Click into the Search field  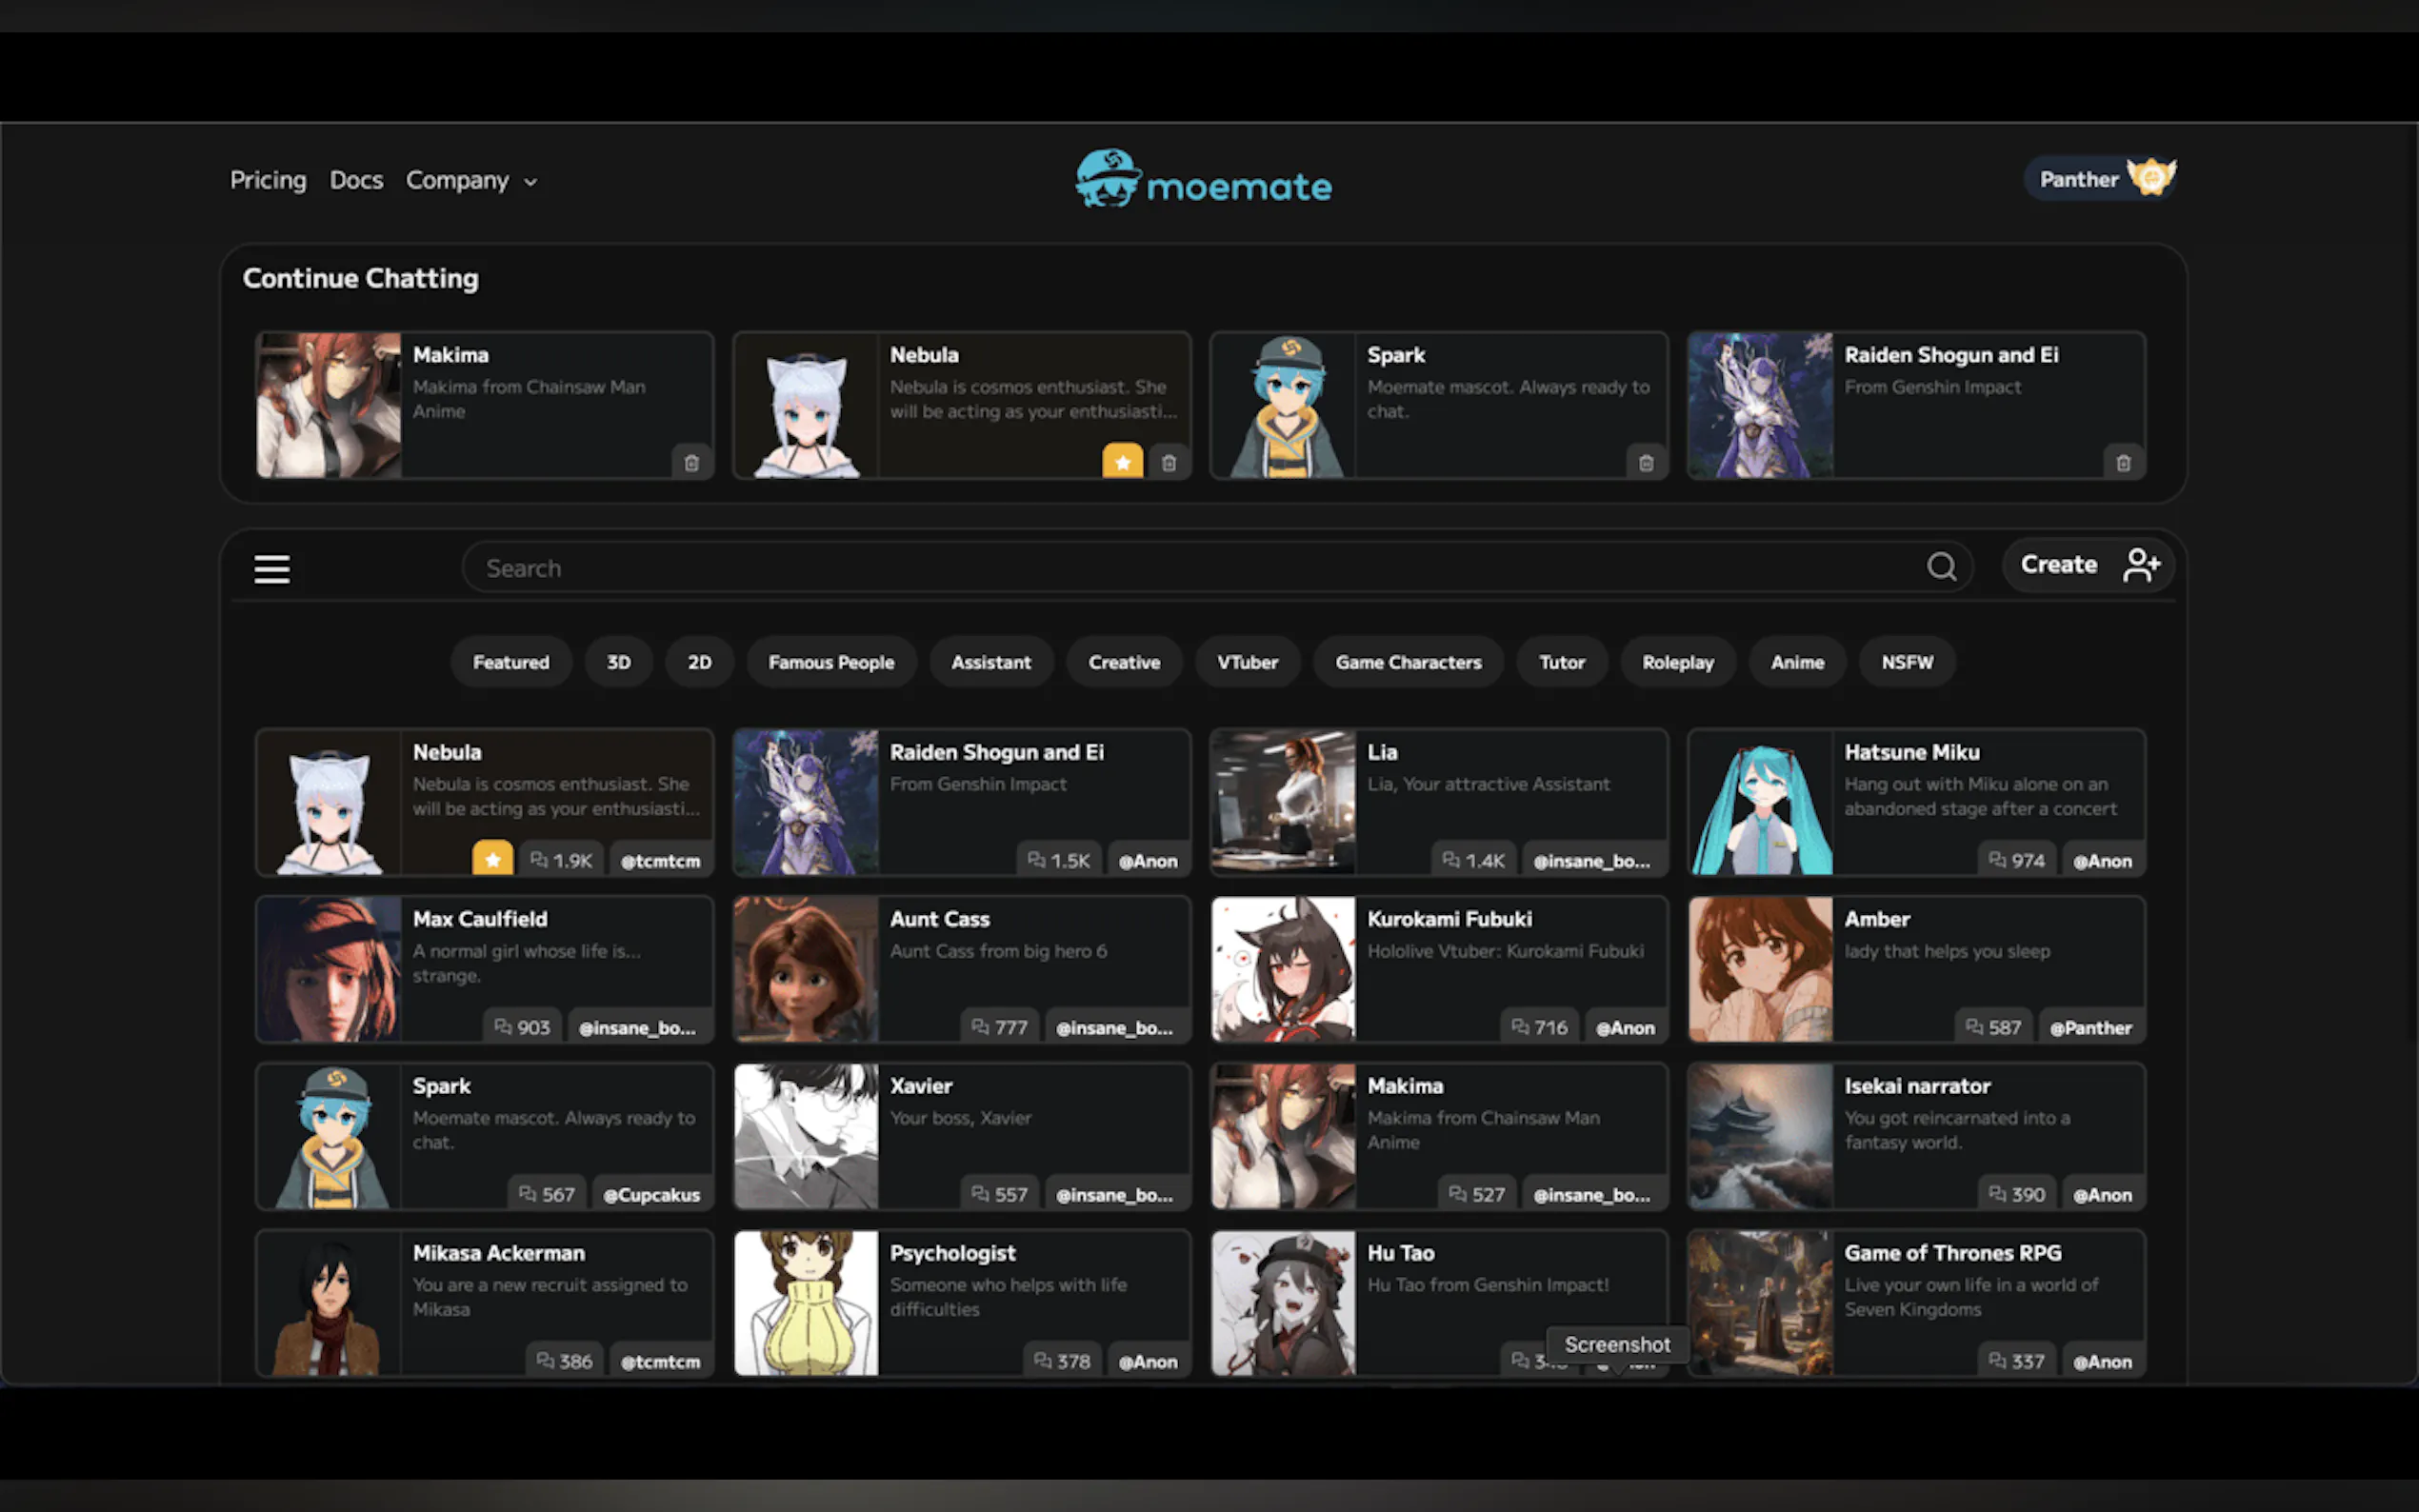[x=1217, y=567]
